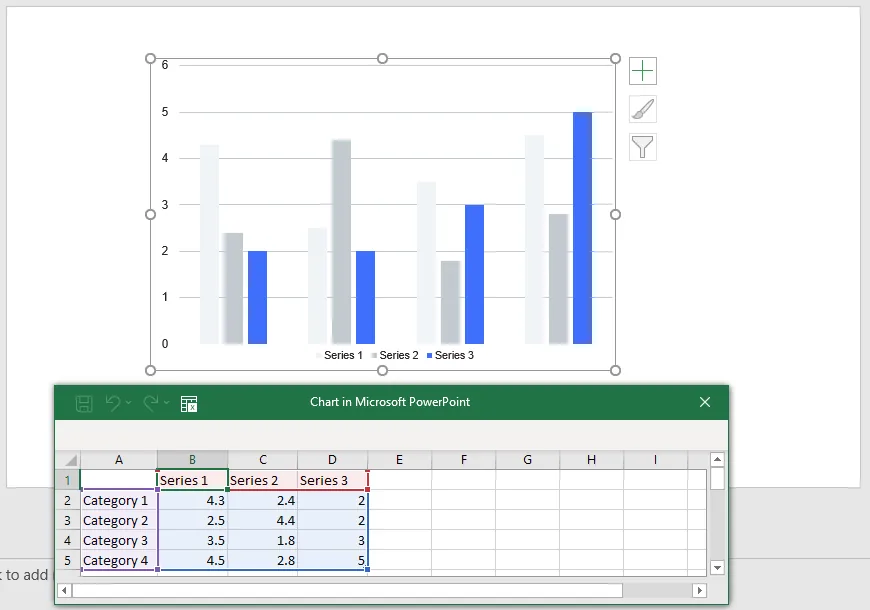This screenshot has width=870, height=610.
Task: Select the cell with value 1.8
Action: click(x=262, y=541)
